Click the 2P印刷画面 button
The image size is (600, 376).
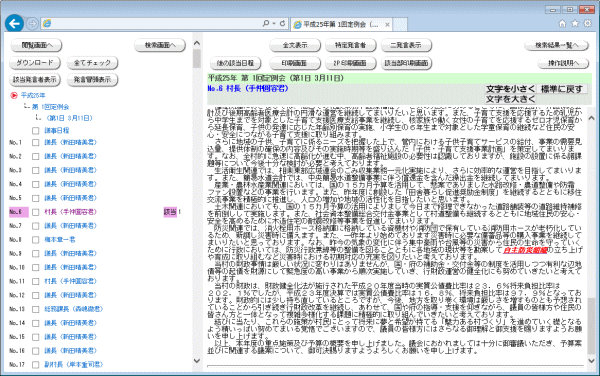(351, 63)
